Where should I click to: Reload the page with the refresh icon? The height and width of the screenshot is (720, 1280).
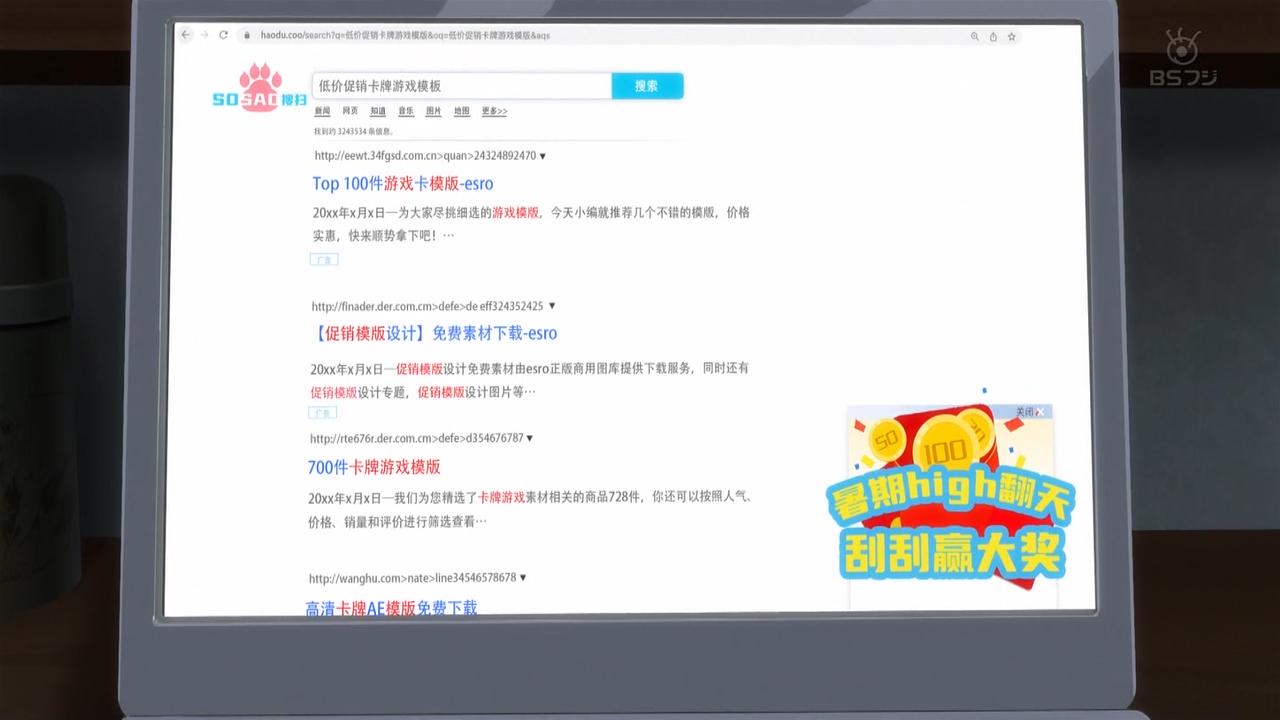[x=223, y=35]
